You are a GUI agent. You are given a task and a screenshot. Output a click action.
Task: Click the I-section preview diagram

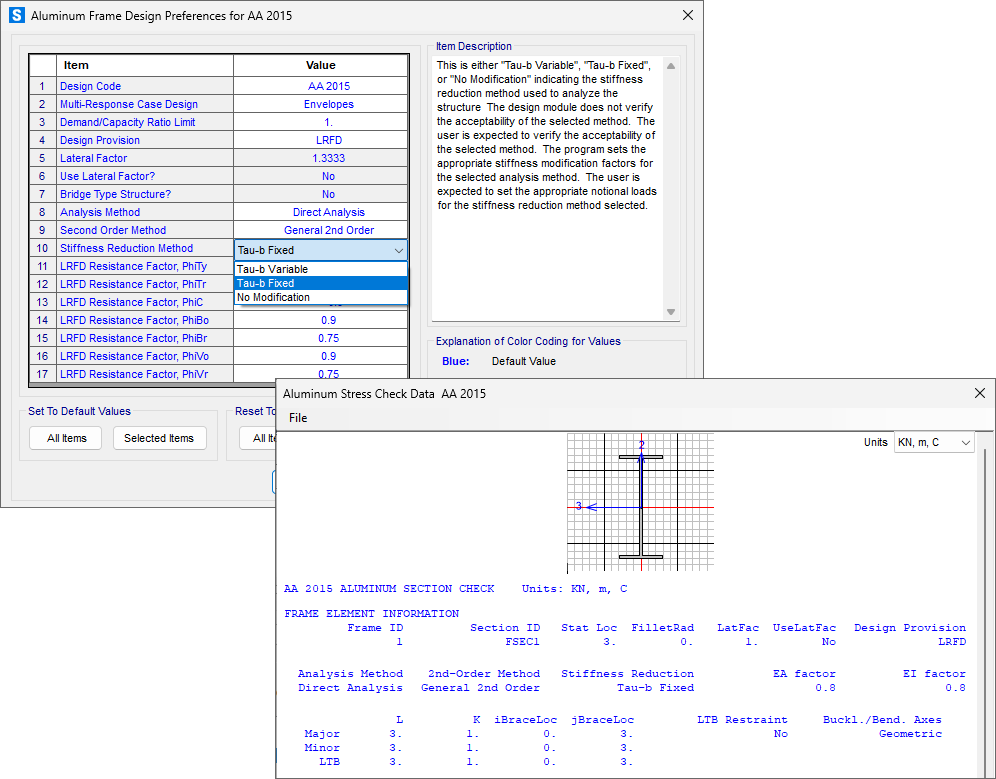640,503
